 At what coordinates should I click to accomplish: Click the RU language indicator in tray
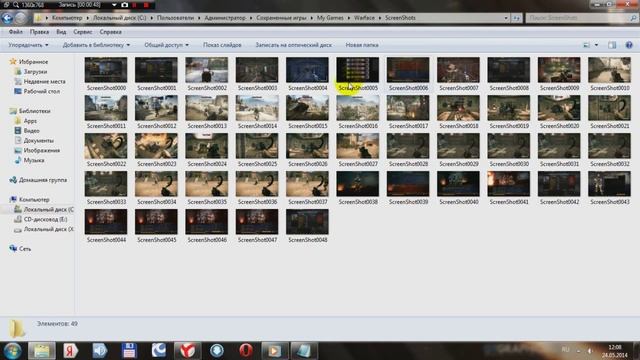click(x=565, y=350)
